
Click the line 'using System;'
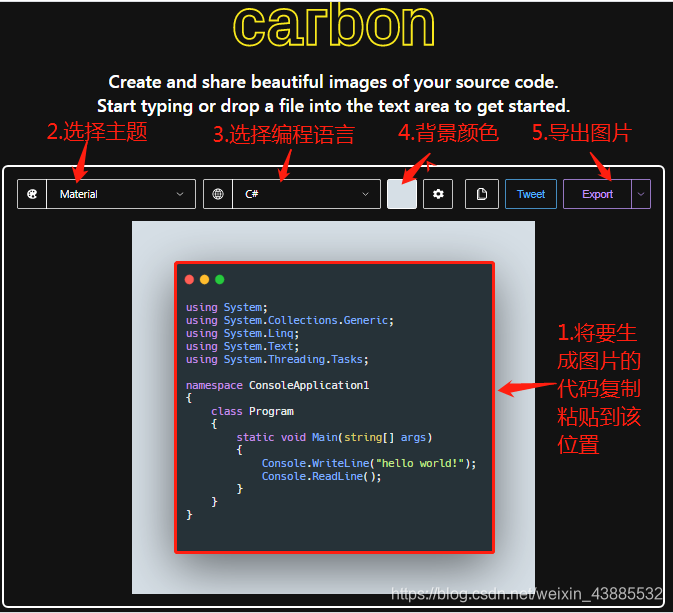click(x=227, y=307)
